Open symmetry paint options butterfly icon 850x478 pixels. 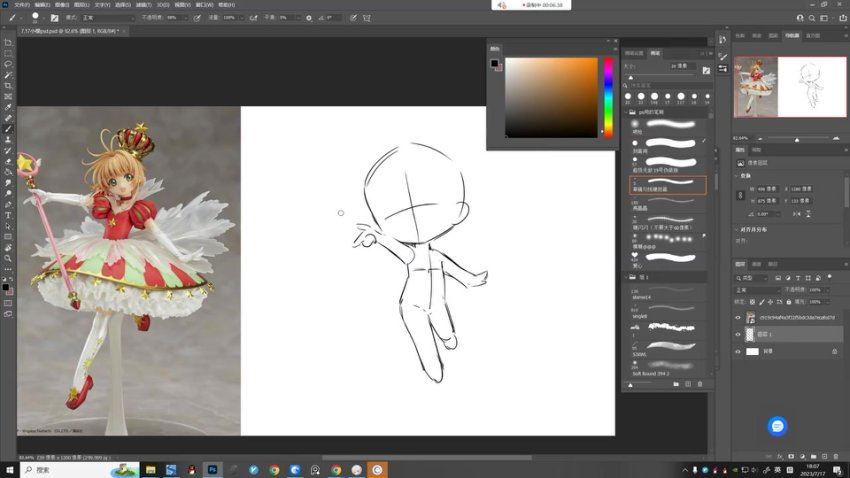coord(366,18)
